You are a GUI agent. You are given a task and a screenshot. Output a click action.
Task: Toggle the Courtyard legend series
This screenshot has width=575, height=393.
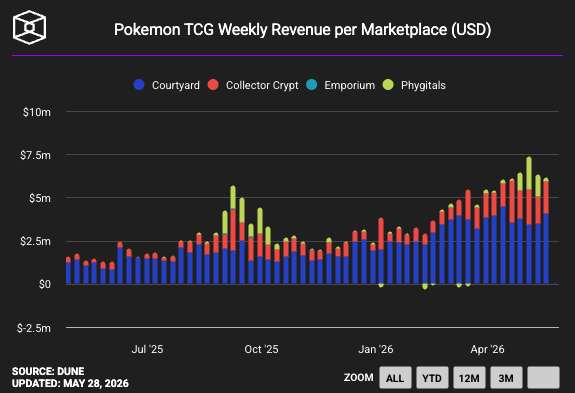pyautogui.click(x=166, y=85)
